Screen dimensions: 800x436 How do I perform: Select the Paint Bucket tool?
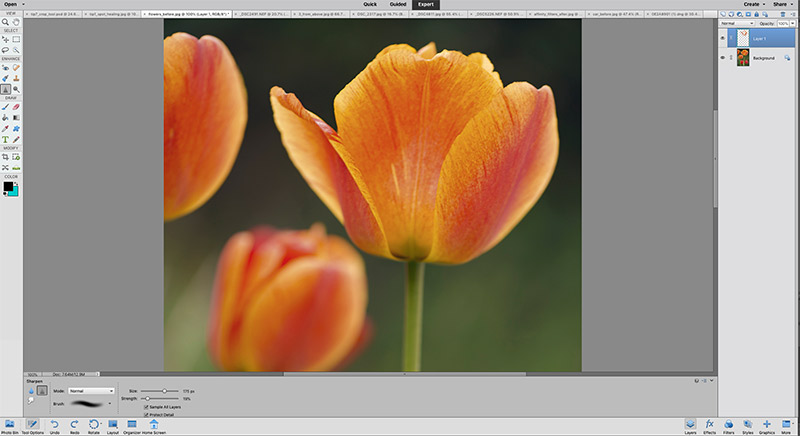(x=5, y=118)
